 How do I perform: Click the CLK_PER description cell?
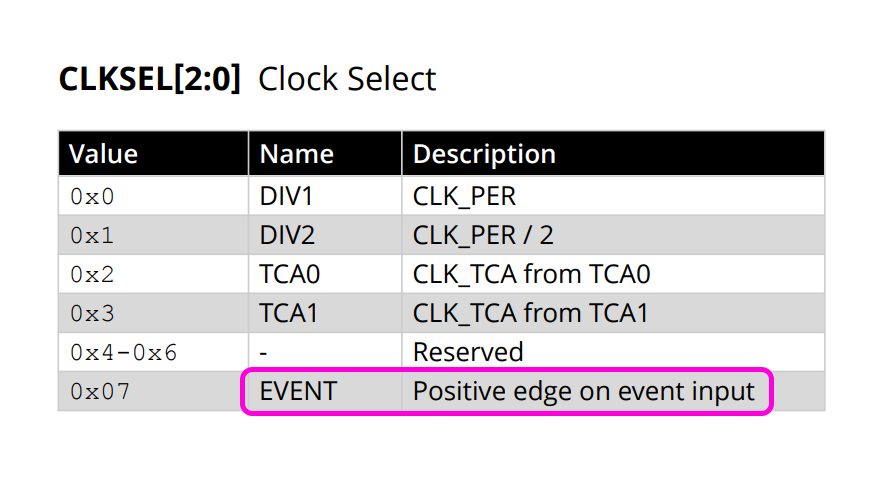(464, 196)
